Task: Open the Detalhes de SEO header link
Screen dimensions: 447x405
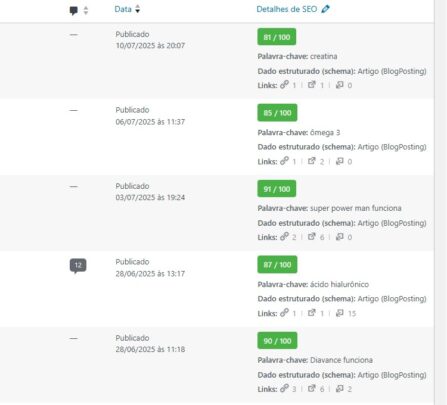Action: pyautogui.click(x=287, y=9)
